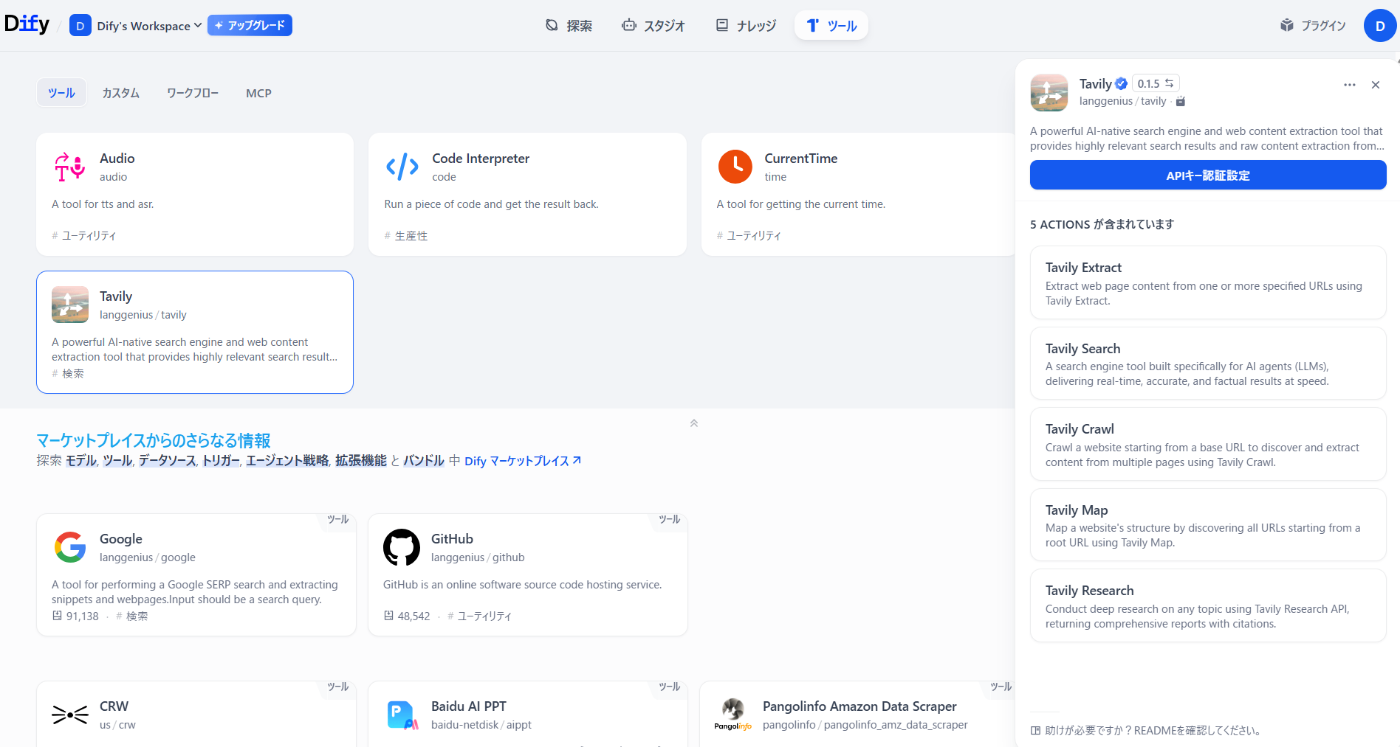Screen dimensions: 1400x747
Task: Click the エージェント戦略 link
Action: 287,461
